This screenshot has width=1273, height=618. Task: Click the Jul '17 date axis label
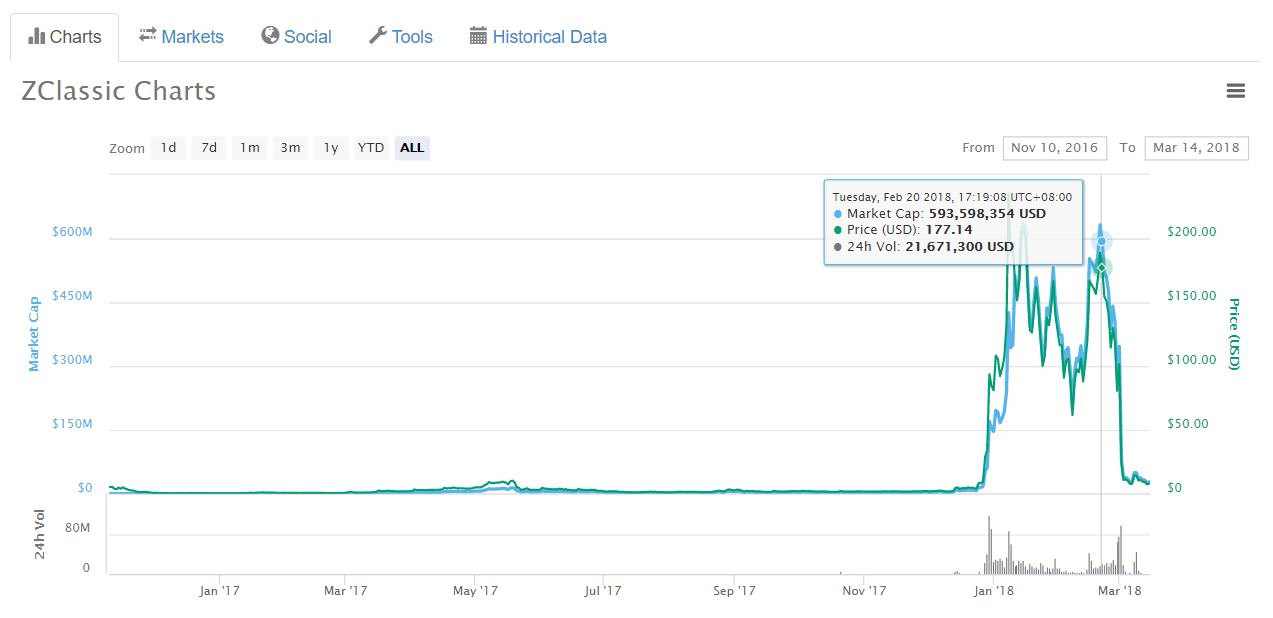click(602, 591)
